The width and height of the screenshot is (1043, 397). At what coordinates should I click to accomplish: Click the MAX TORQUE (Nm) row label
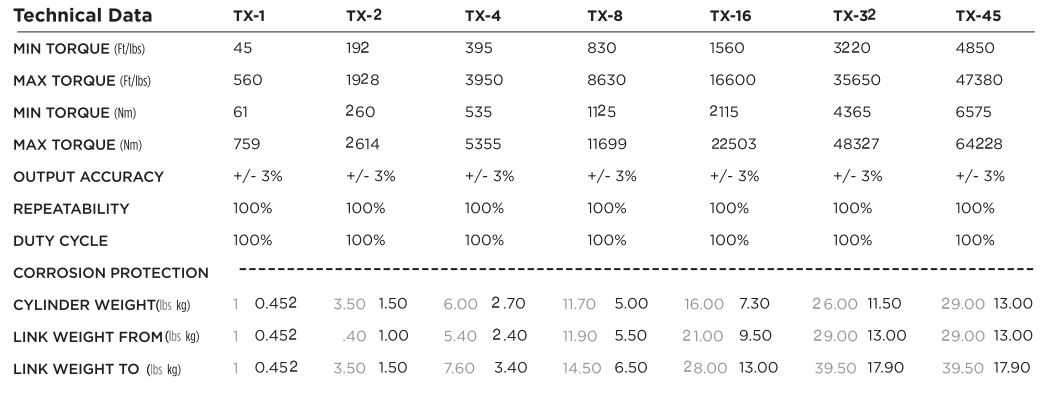[x=78, y=145]
